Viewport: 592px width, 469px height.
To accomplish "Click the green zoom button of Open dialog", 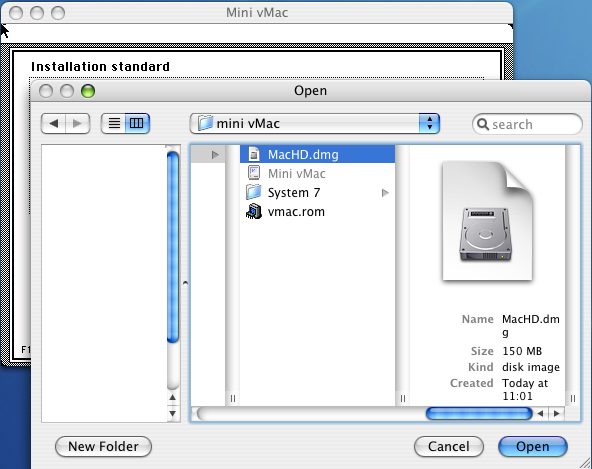I will 88,91.
